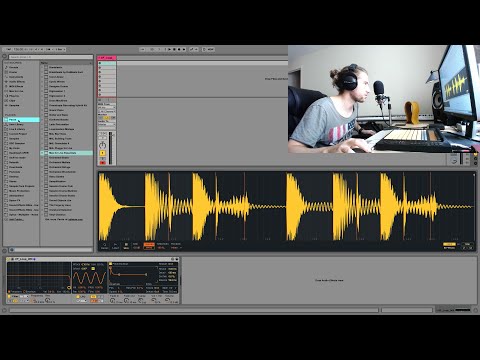This screenshot has width=480, height=360.
Task: Switch Simpler to Classic mode
Action: [105, 246]
